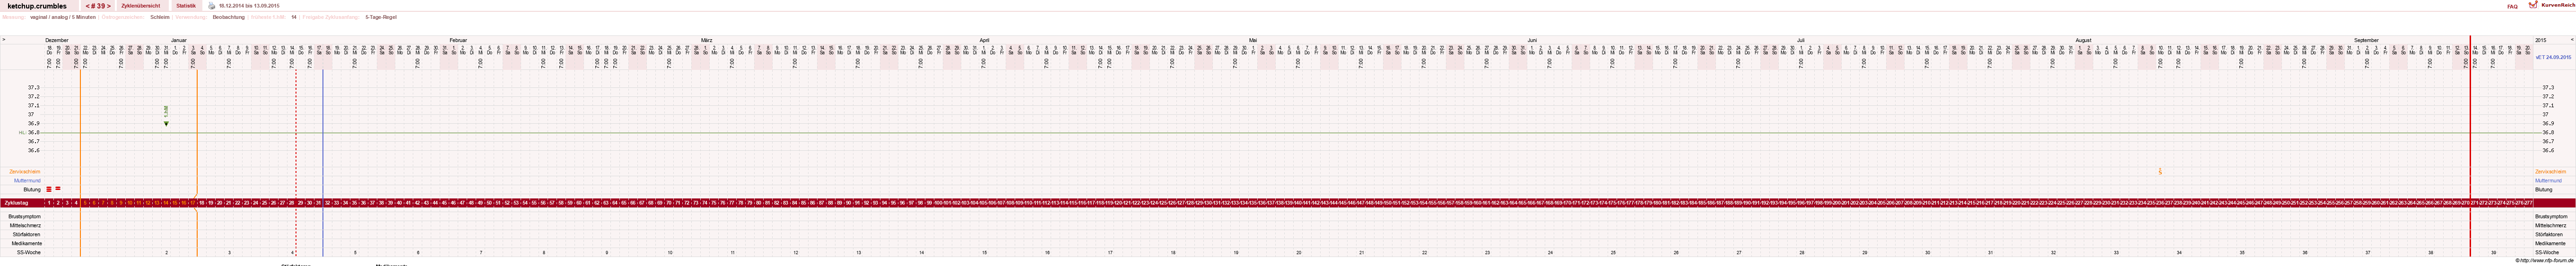
Task: Select right-side Medikamente label
Action: coord(2549,243)
